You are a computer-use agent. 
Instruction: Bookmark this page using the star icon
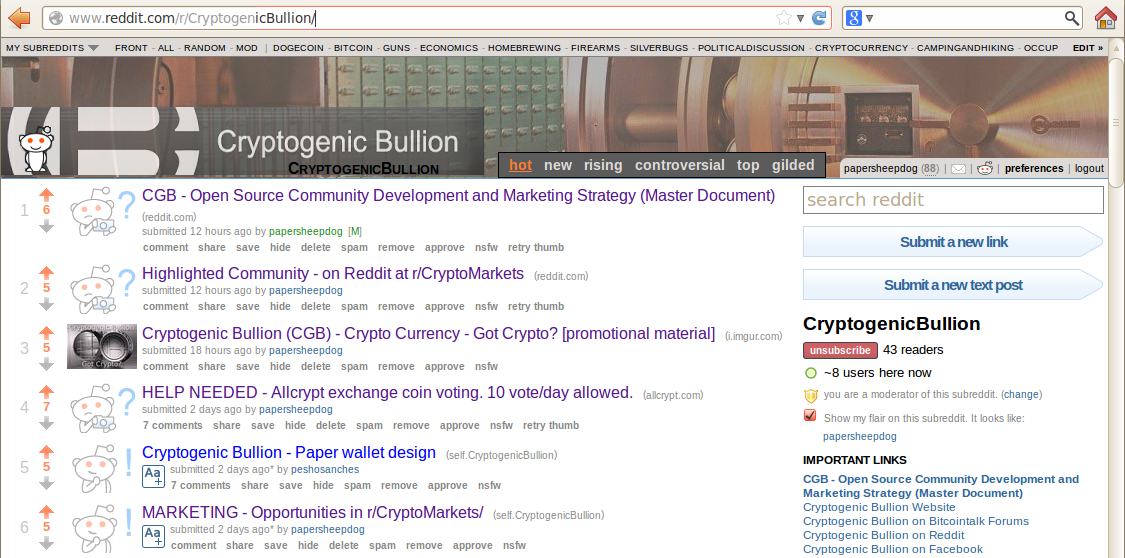pos(784,18)
